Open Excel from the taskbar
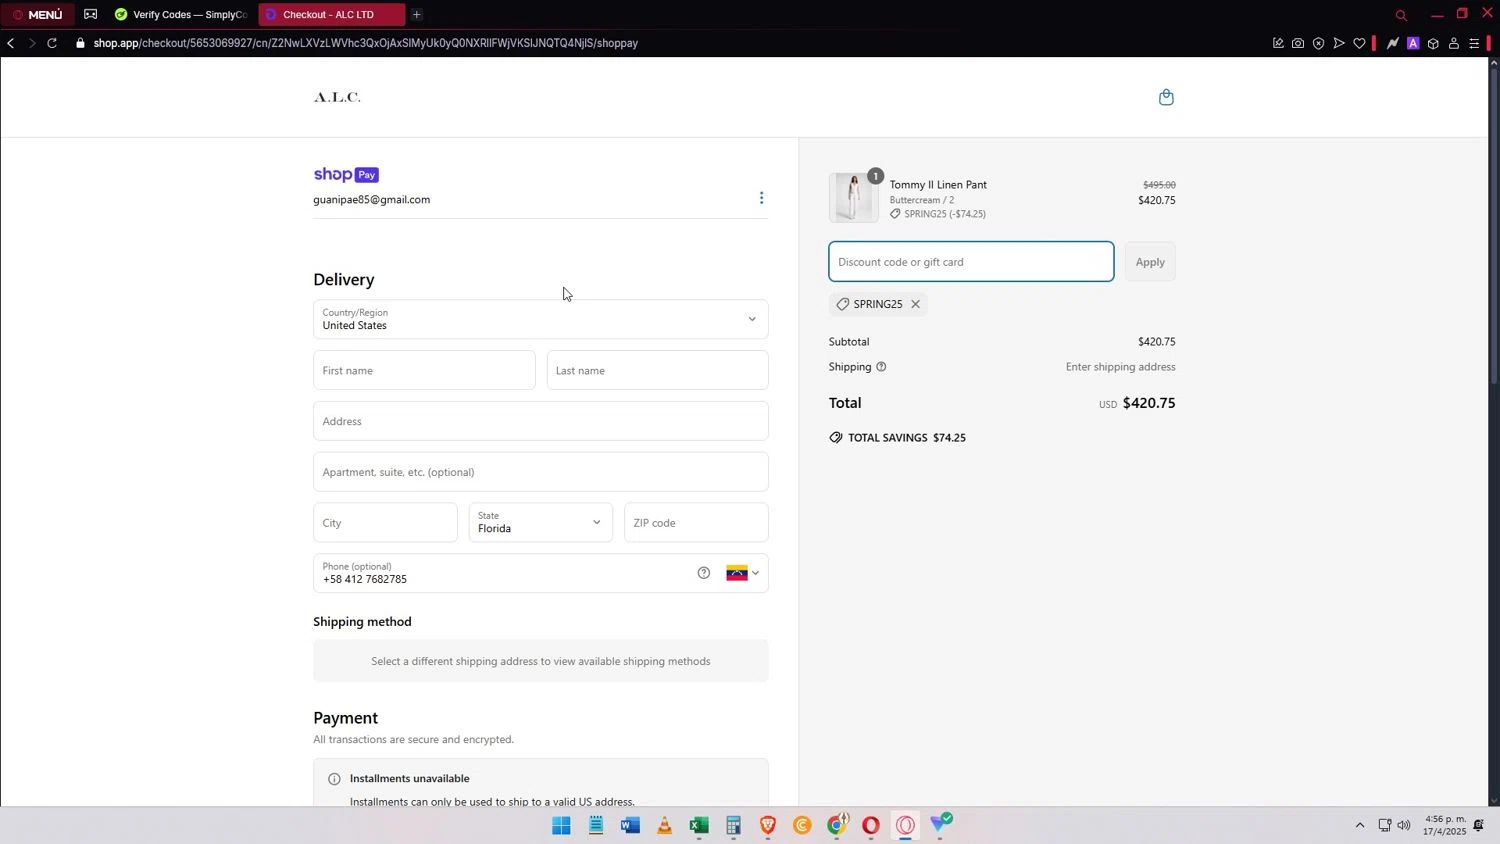1500x844 pixels. tap(699, 826)
